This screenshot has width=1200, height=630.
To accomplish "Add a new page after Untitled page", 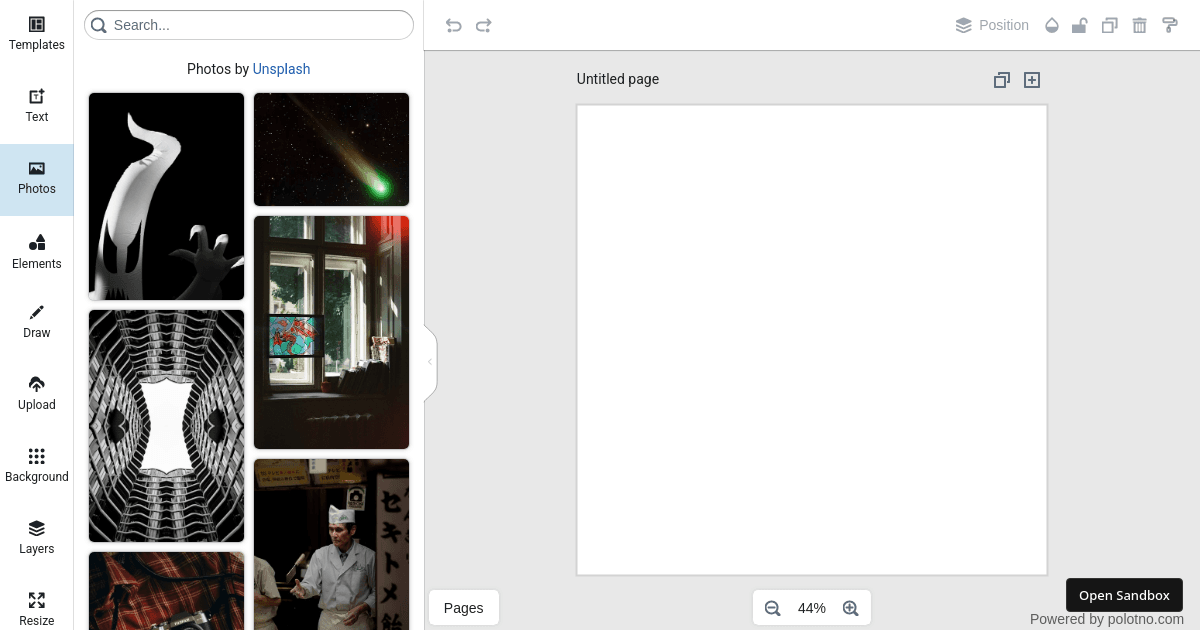I will click(x=1032, y=80).
